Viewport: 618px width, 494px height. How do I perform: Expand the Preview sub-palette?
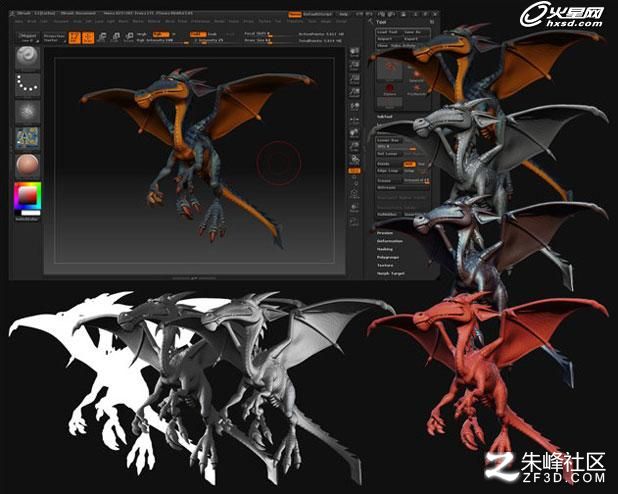(x=385, y=233)
